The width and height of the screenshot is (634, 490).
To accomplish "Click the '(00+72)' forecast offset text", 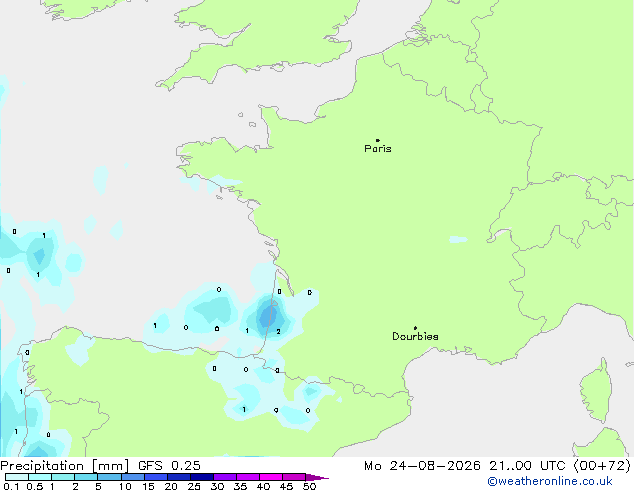I will 602,466.
